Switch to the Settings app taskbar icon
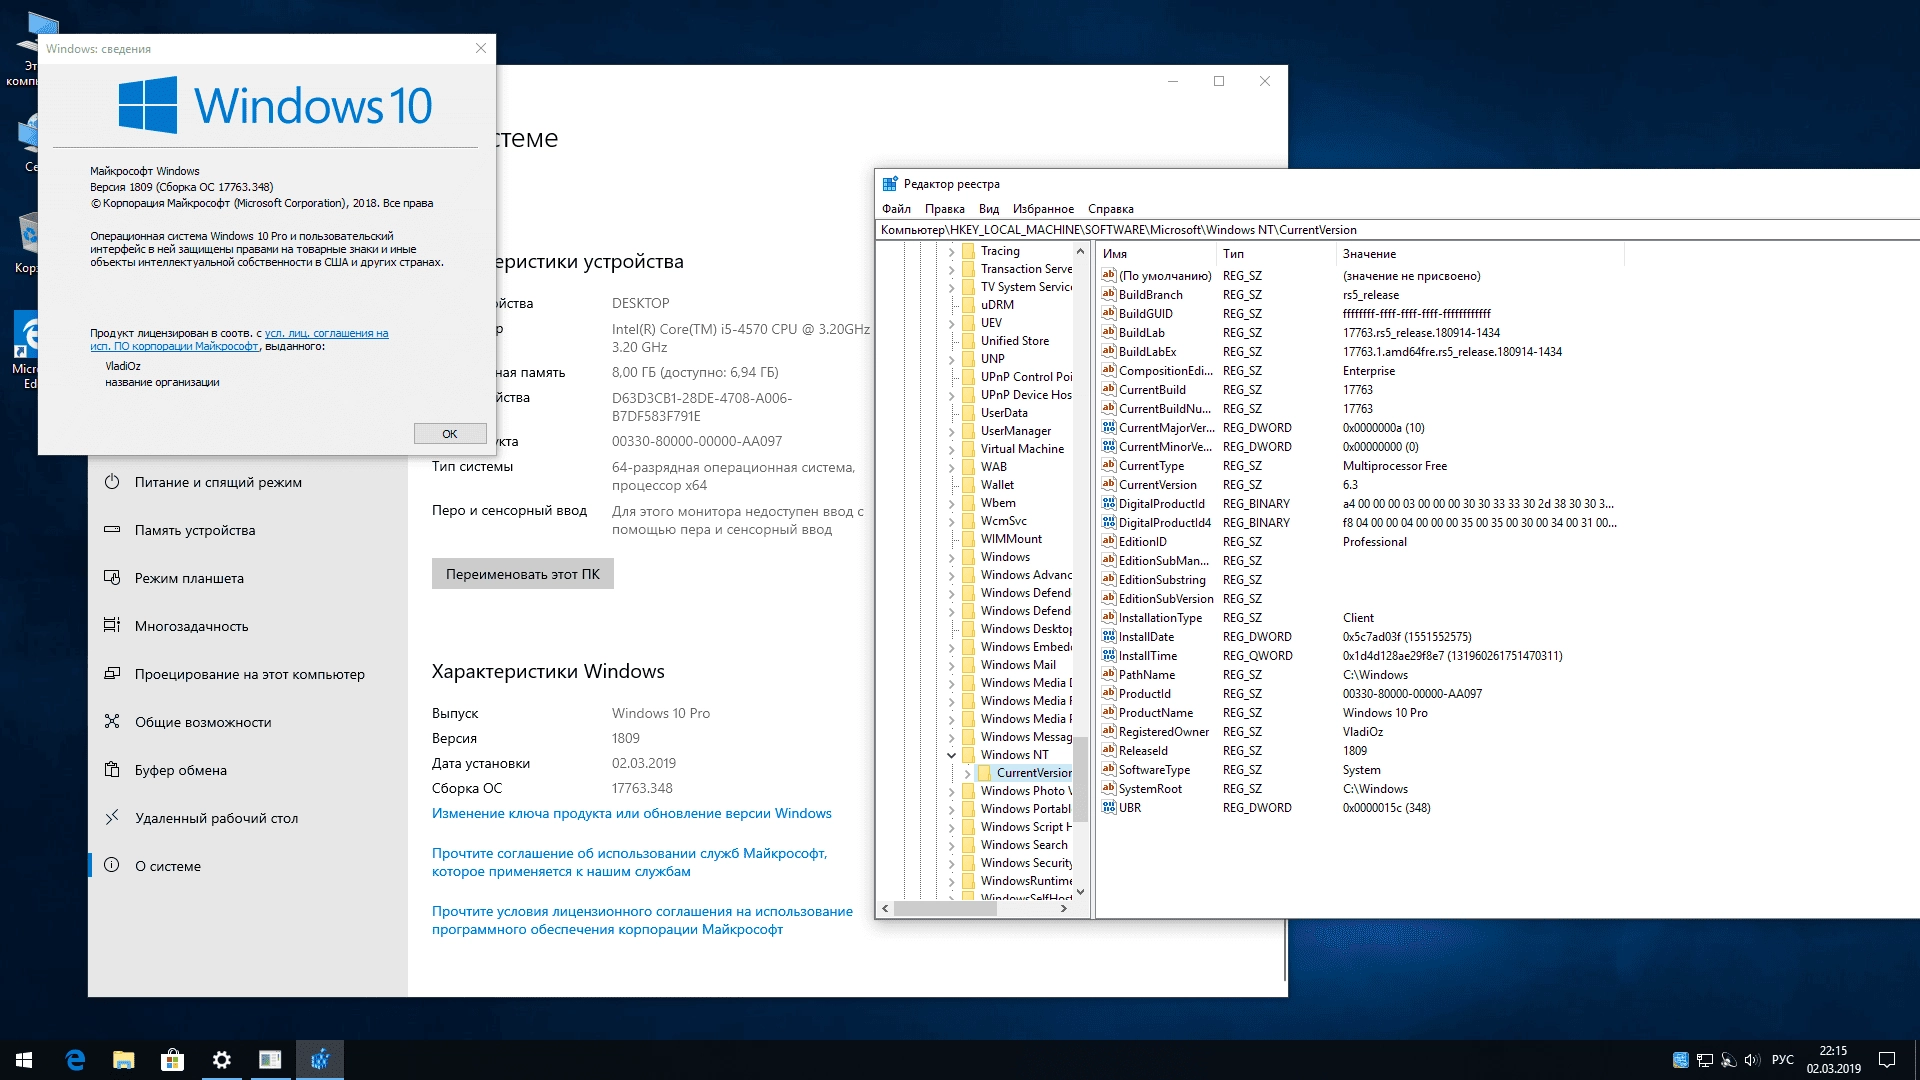1920x1080 pixels. tap(221, 1060)
